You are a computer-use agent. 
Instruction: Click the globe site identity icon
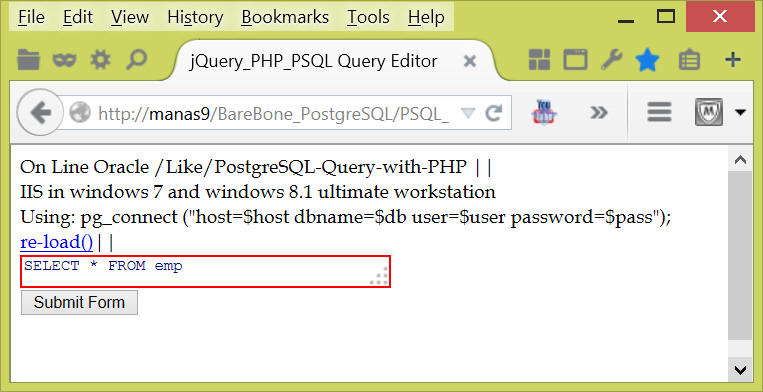[x=80, y=113]
